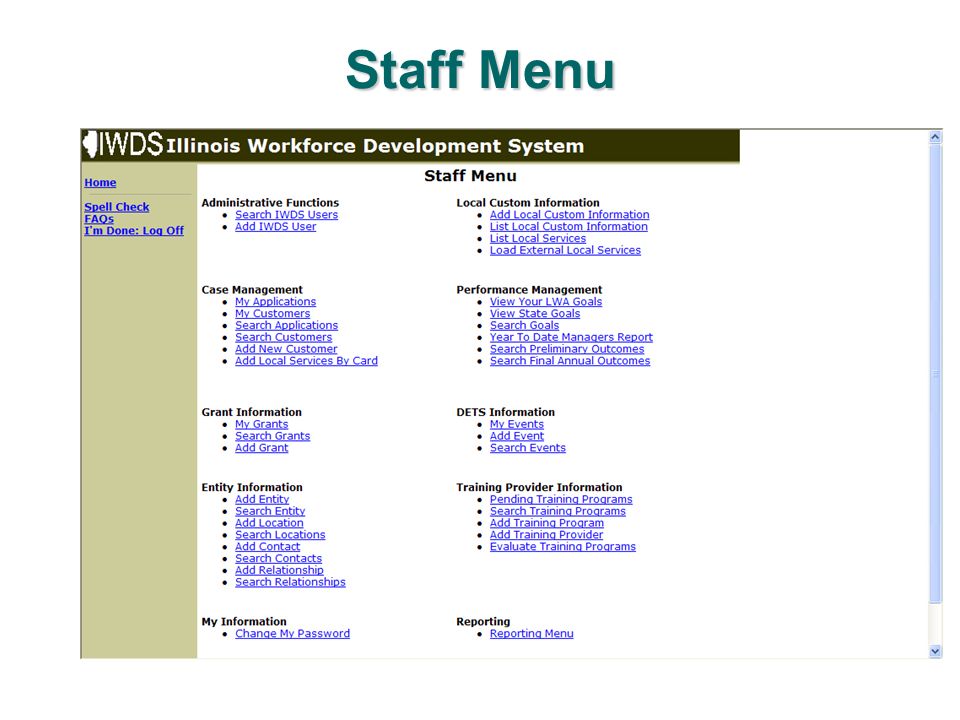
Task: Open Search Contacts link
Action: click(279, 558)
